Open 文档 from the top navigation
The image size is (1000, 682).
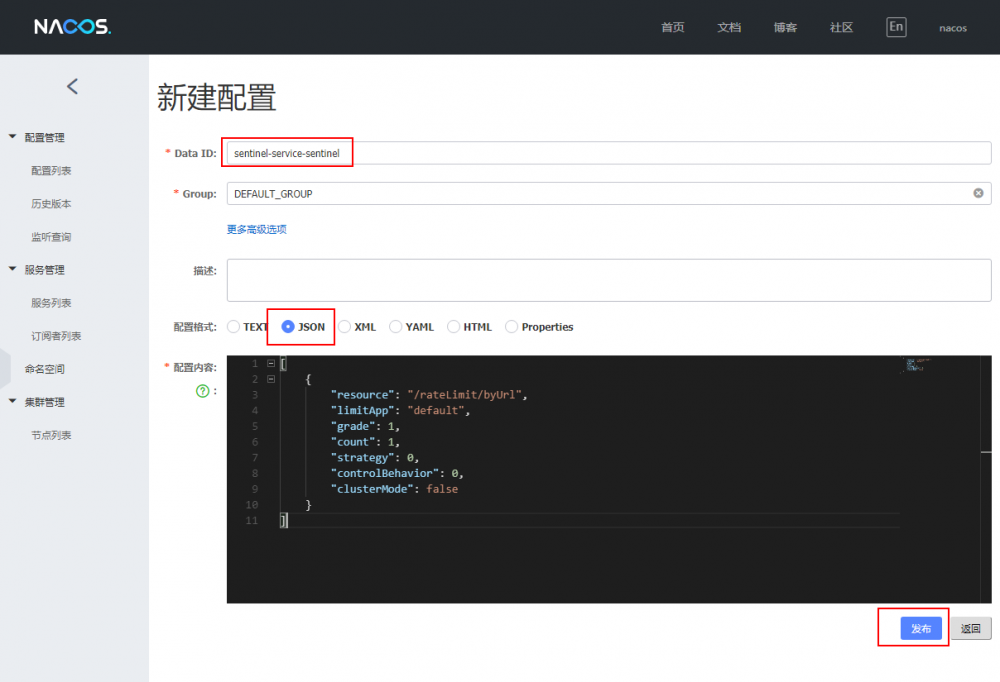[729, 27]
